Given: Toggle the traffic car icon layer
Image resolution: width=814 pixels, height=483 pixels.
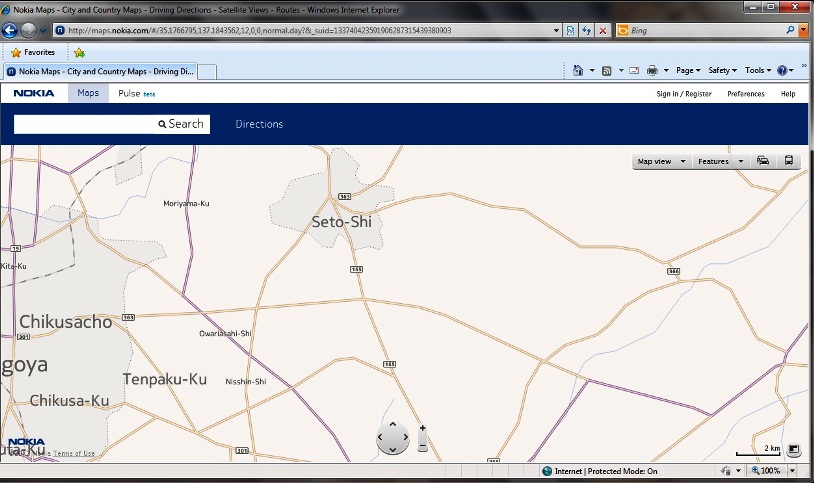Looking at the screenshot, I should (x=763, y=161).
